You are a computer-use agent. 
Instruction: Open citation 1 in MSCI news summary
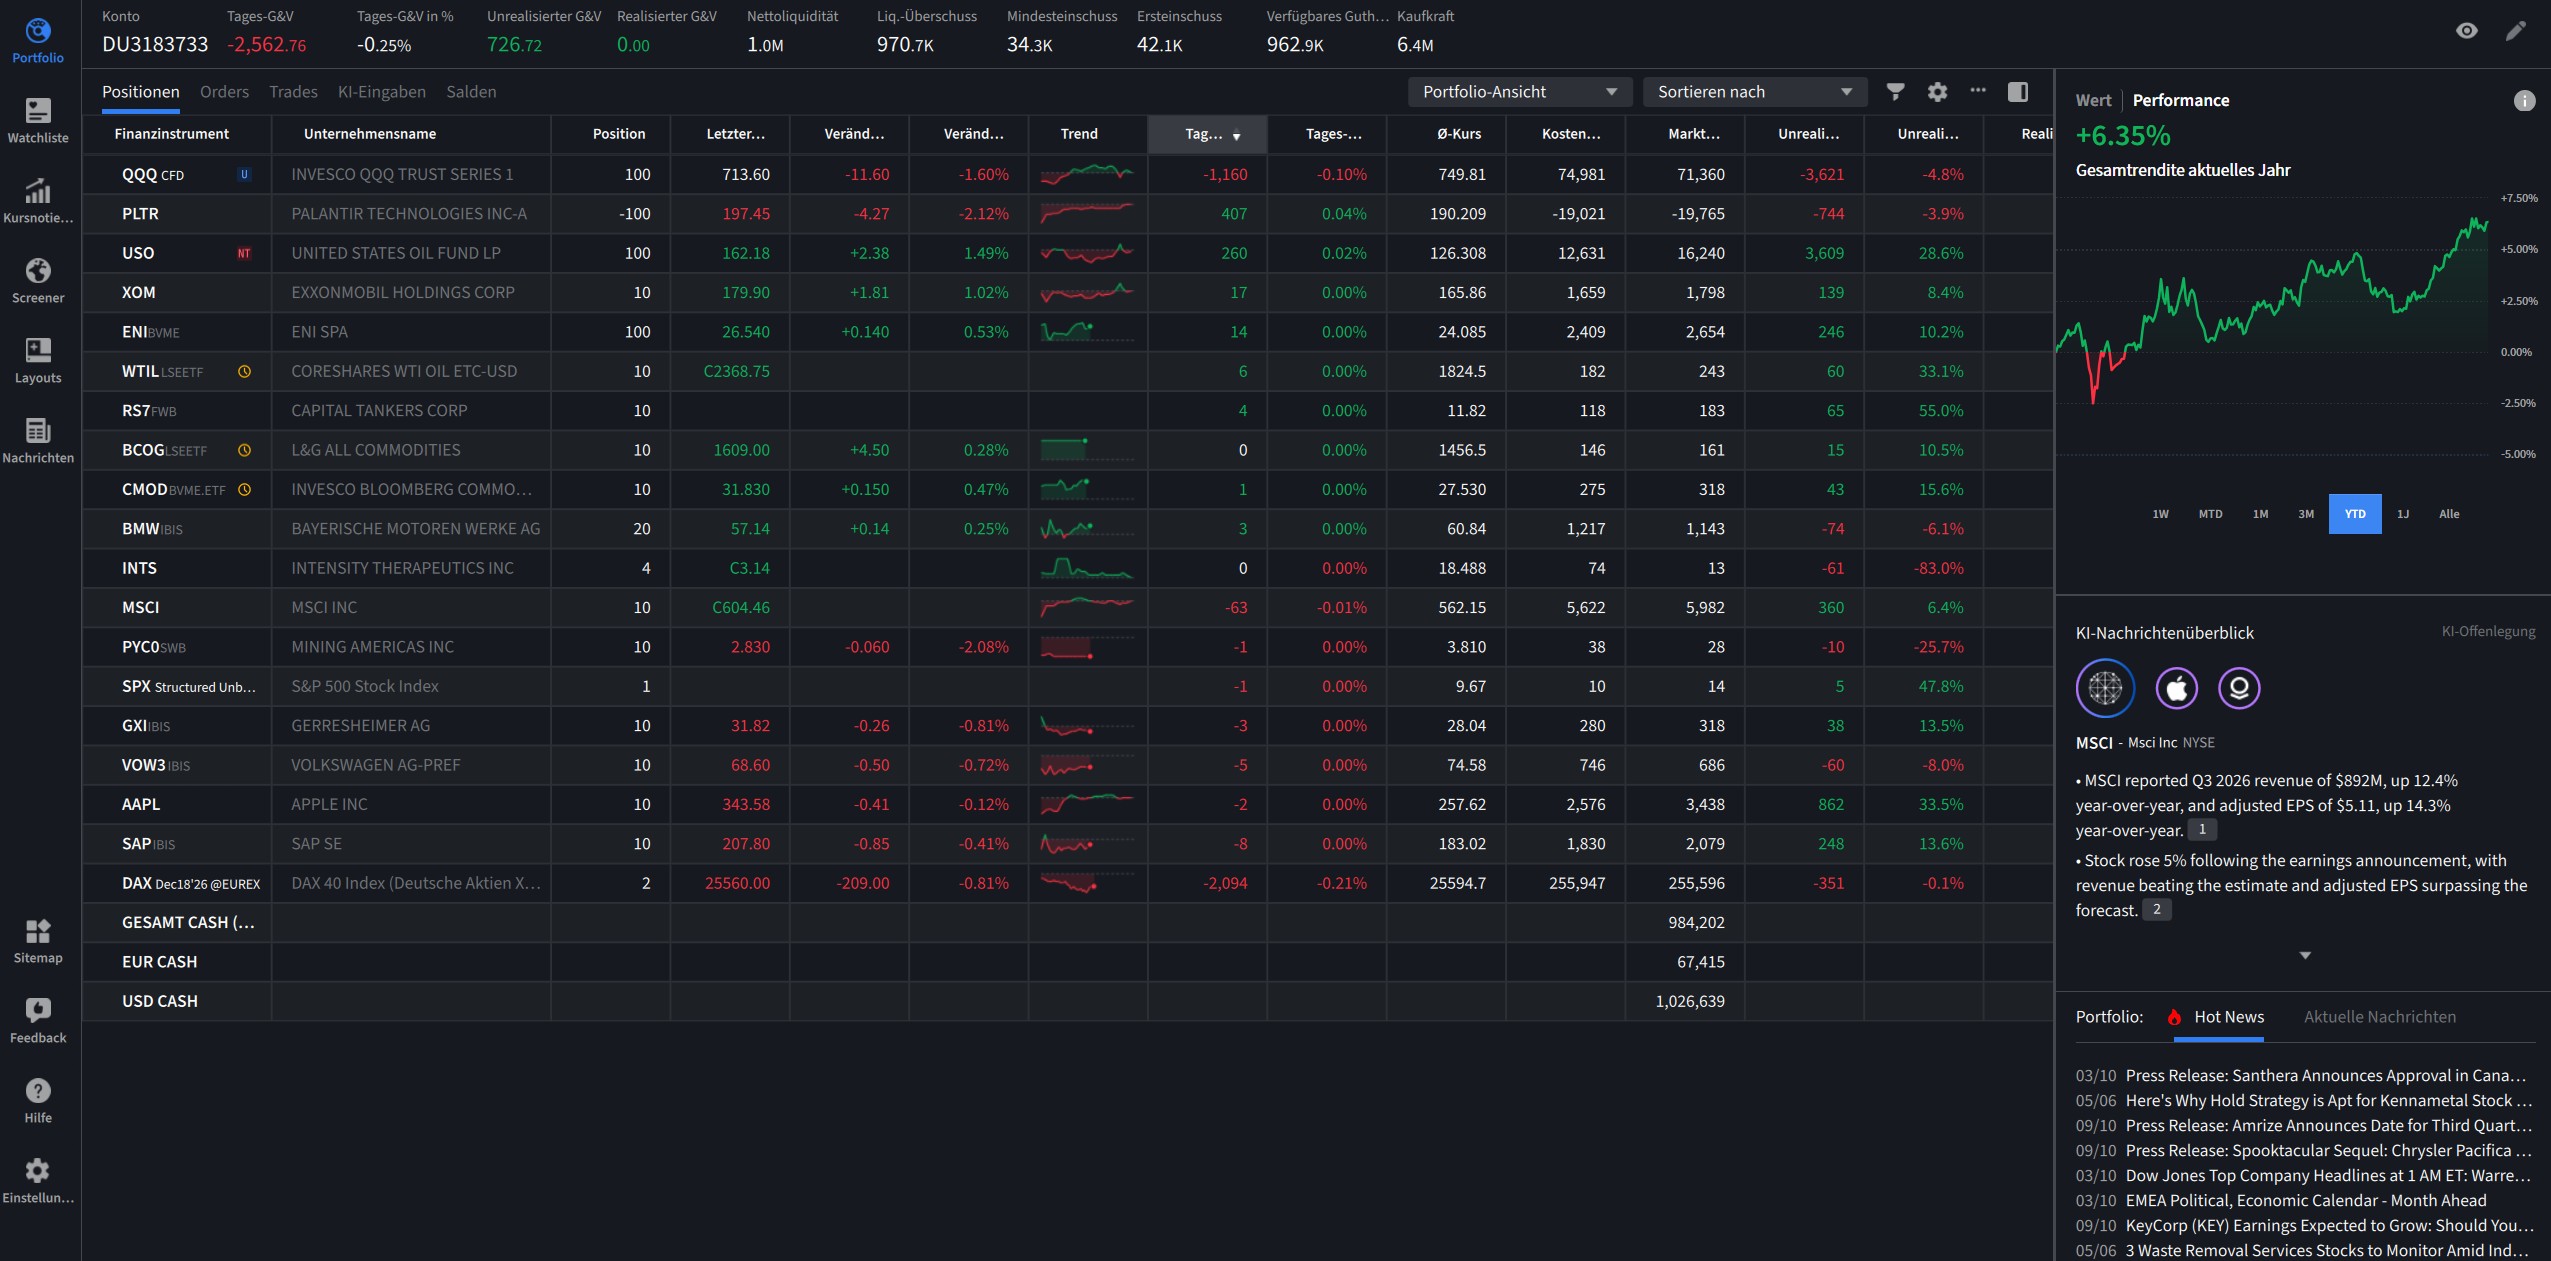[2202, 829]
